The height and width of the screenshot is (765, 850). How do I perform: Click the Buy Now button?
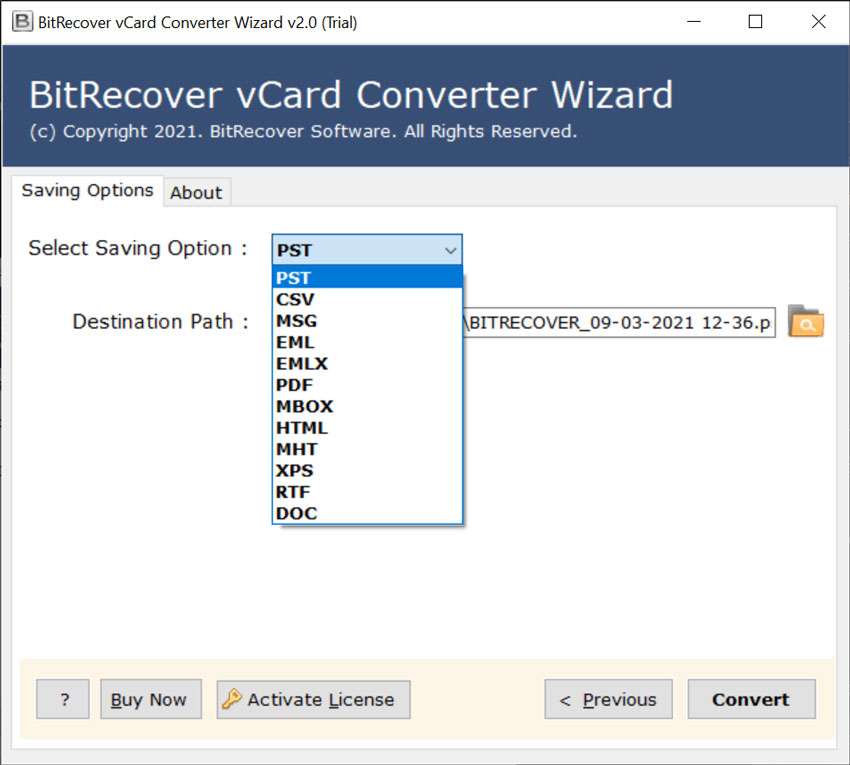point(151,699)
